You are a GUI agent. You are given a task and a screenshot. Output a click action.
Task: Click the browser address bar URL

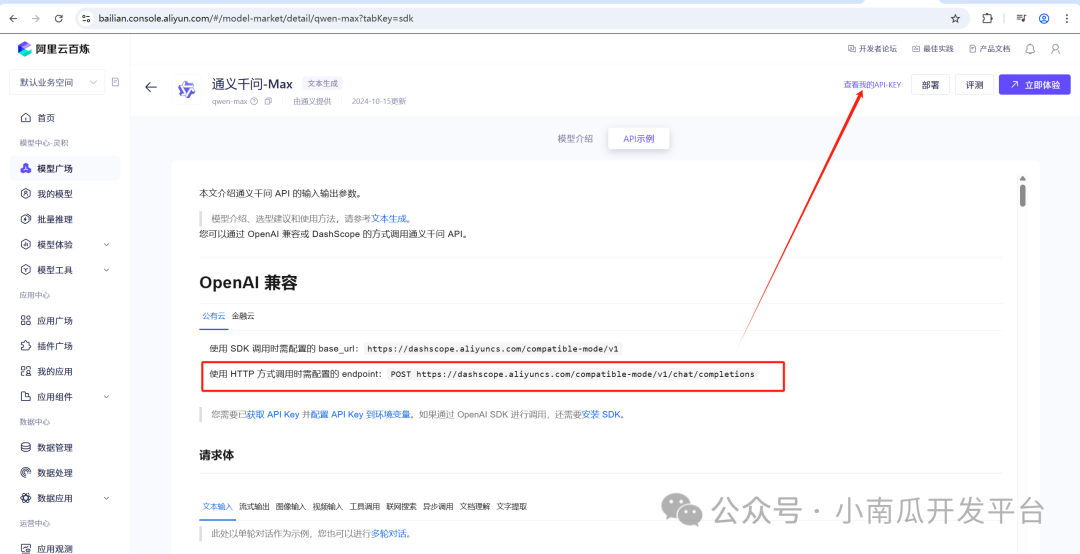pyautogui.click(x=254, y=19)
